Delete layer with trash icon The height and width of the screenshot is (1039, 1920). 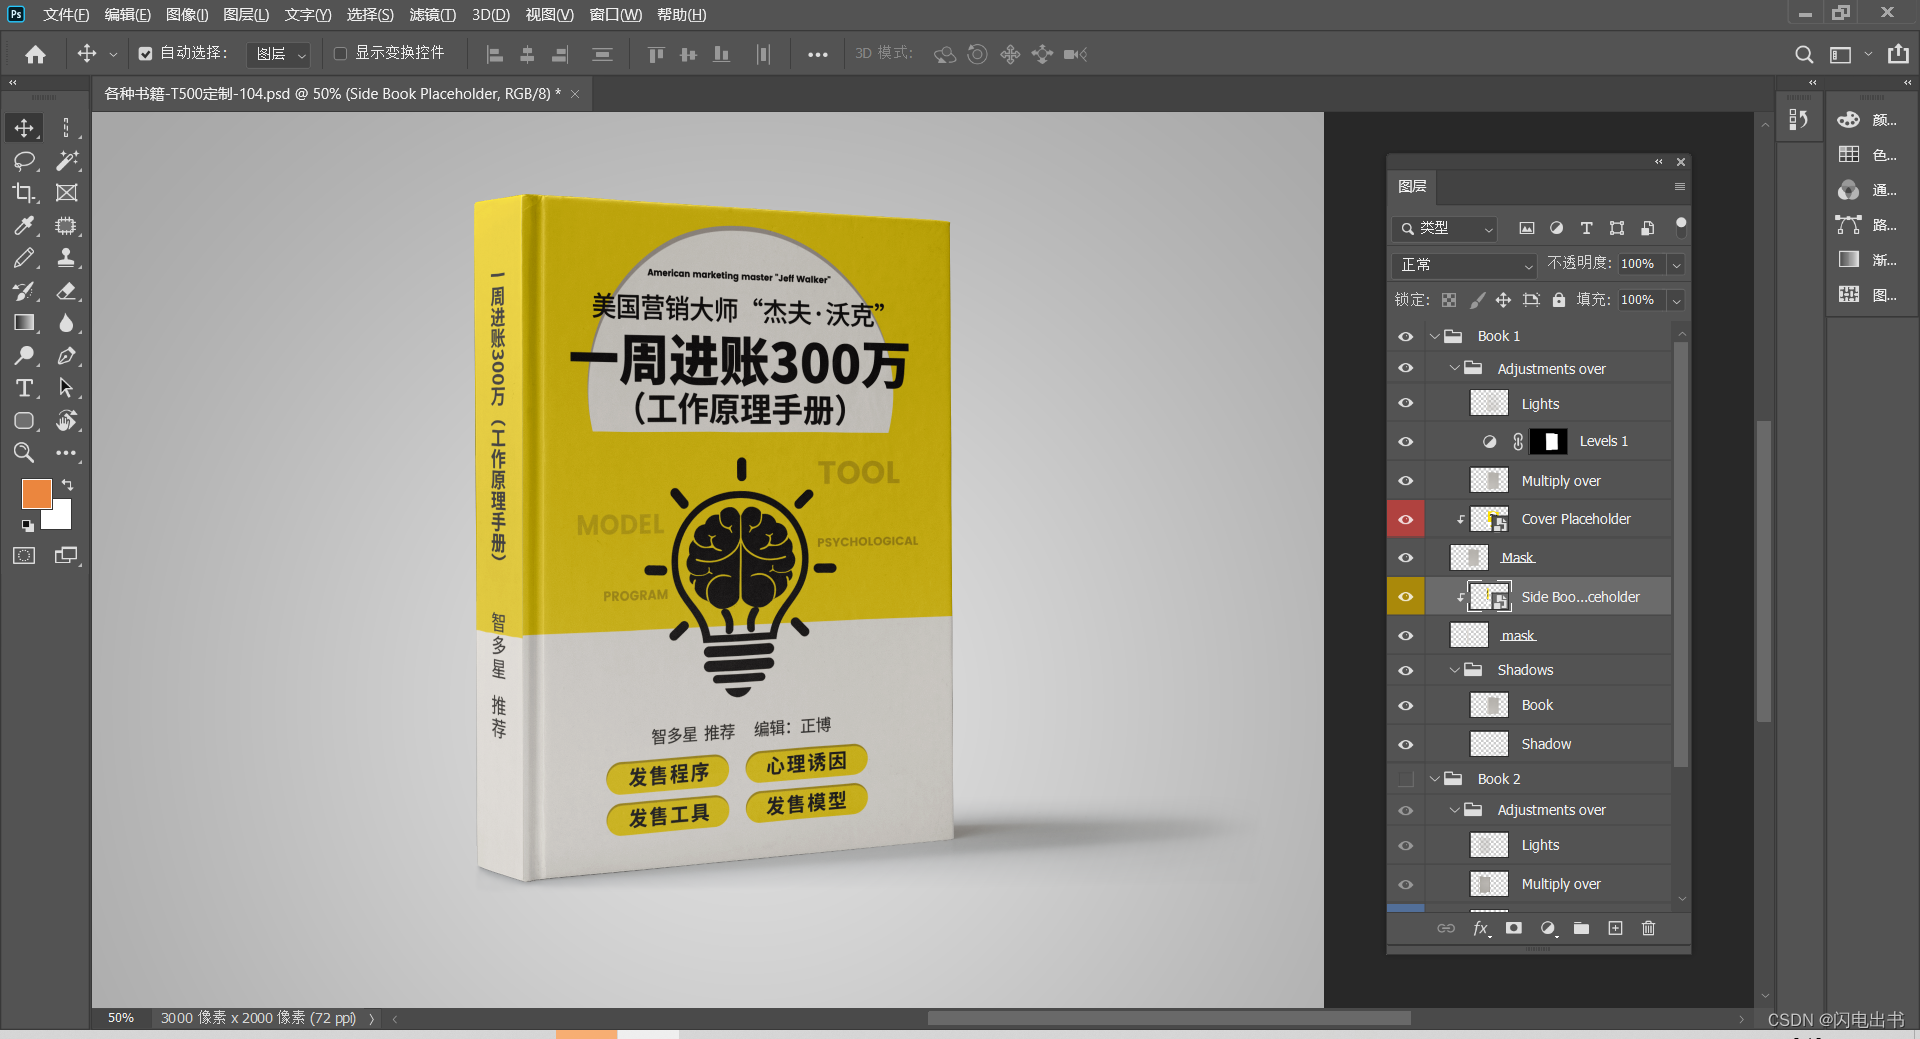[x=1648, y=928]
